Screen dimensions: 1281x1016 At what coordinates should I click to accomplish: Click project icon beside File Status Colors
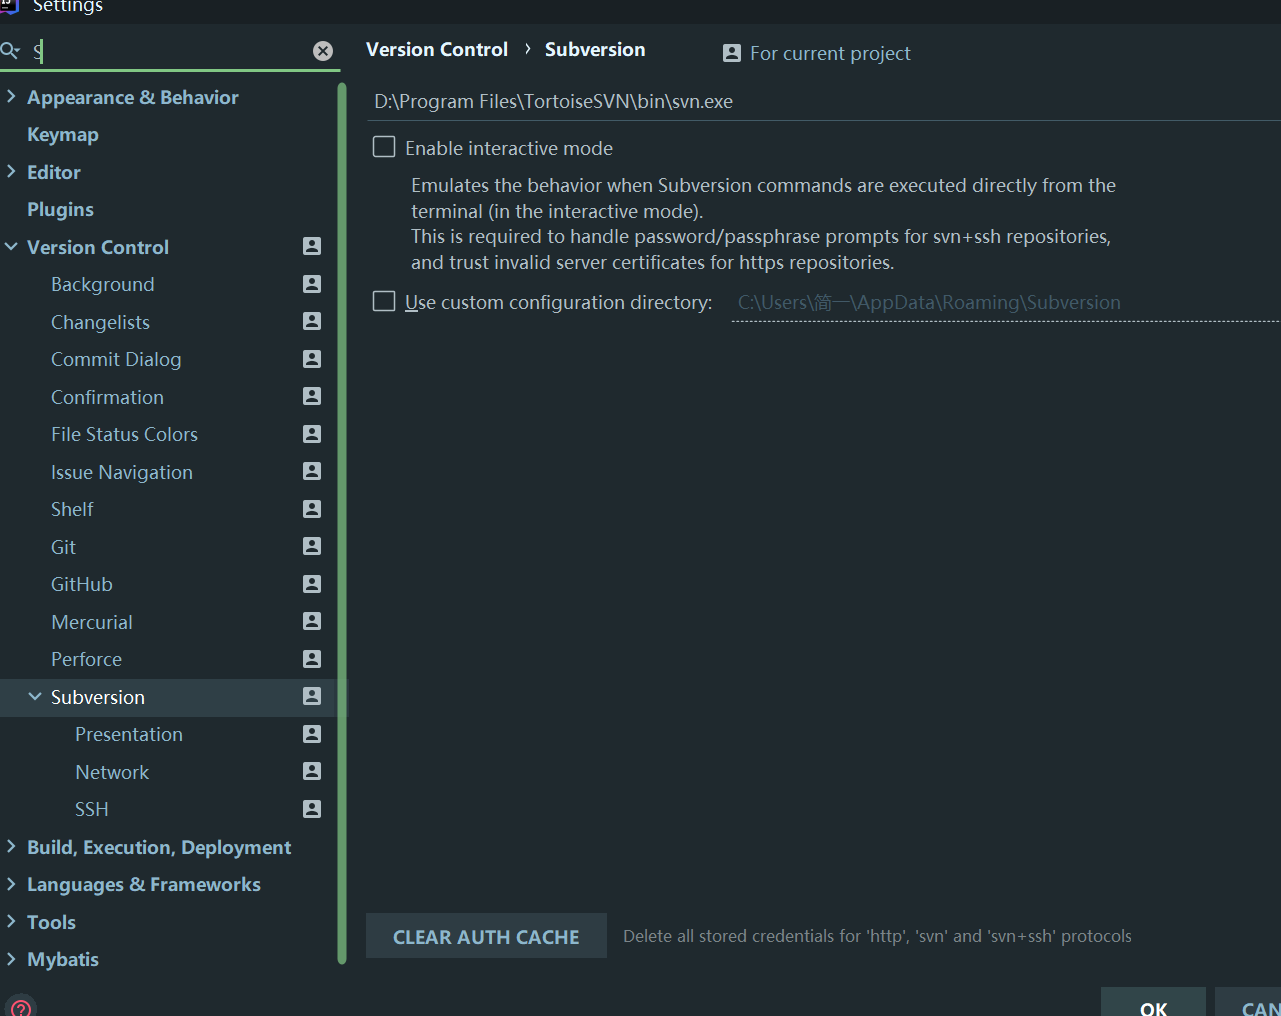(312, 434)
